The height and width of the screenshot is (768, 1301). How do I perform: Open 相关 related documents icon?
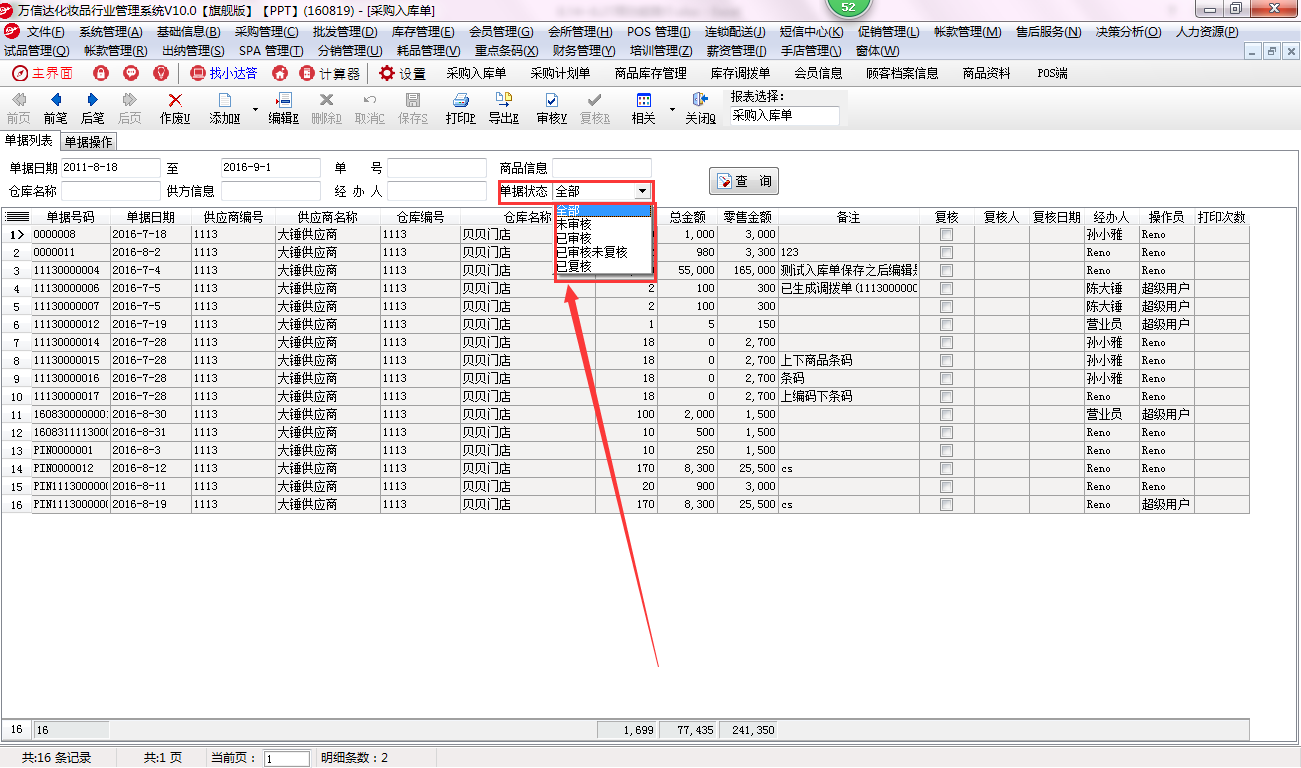pyautogui.click(x=644, y=108)
